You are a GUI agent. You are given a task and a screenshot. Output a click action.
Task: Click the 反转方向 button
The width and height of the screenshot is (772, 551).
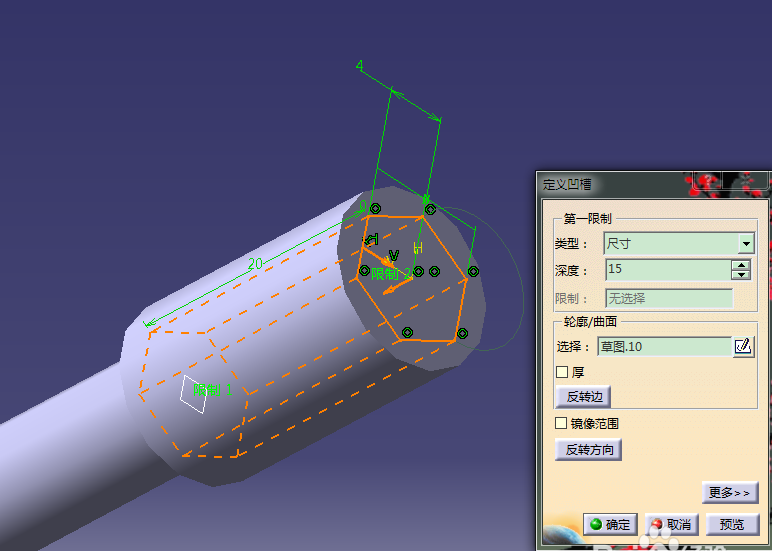[x=588, y=450]
